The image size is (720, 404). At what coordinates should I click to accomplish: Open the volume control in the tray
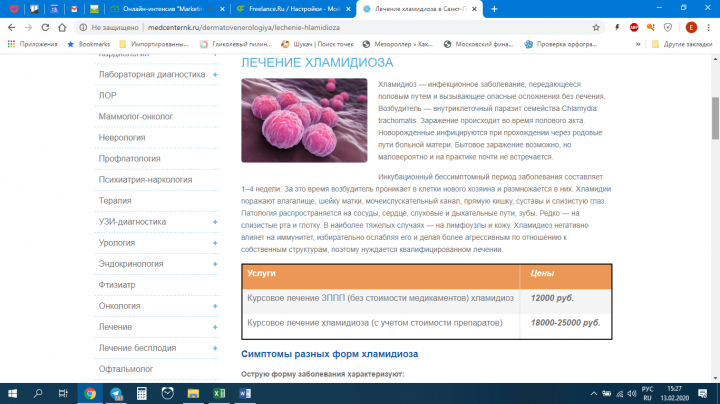632,393
